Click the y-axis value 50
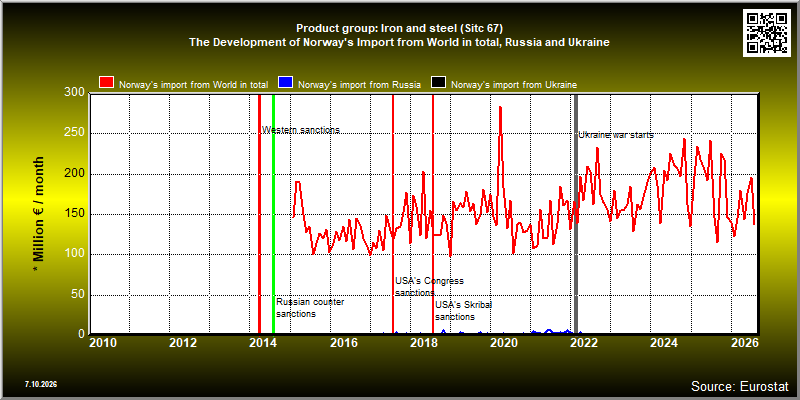800x400 pixels. coord(78,295)
